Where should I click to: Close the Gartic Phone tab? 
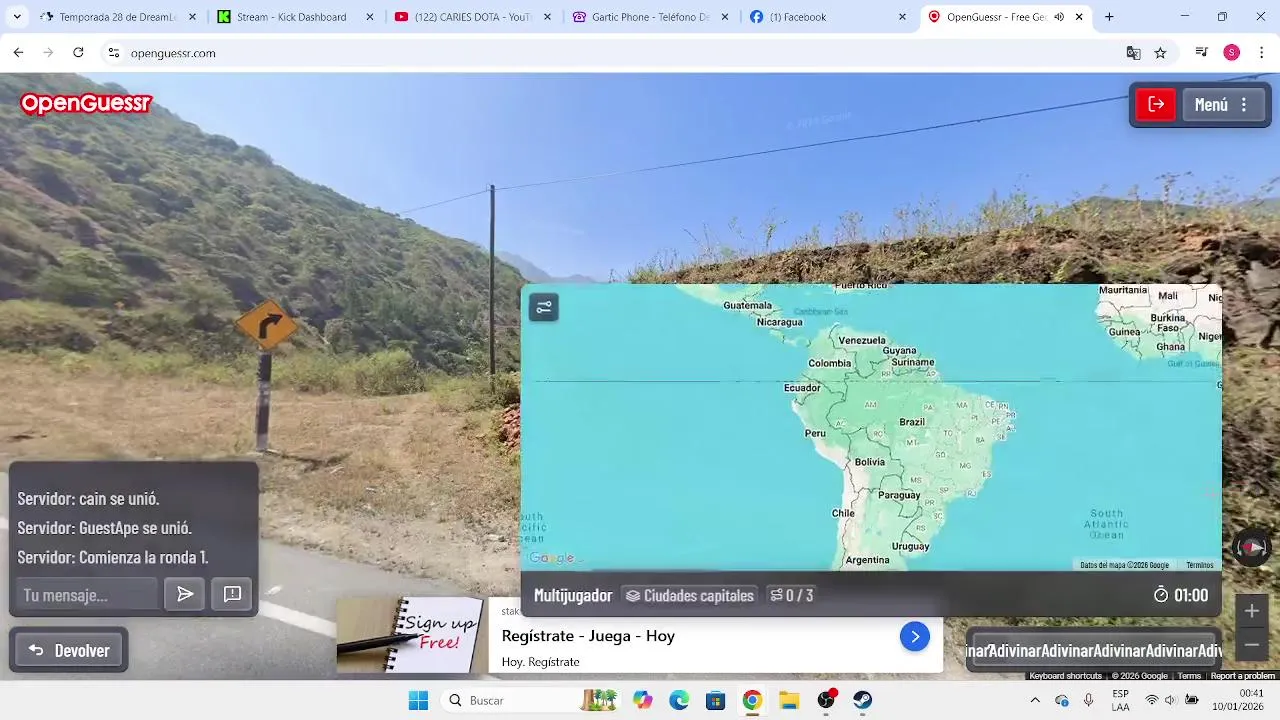pos(725,17)
